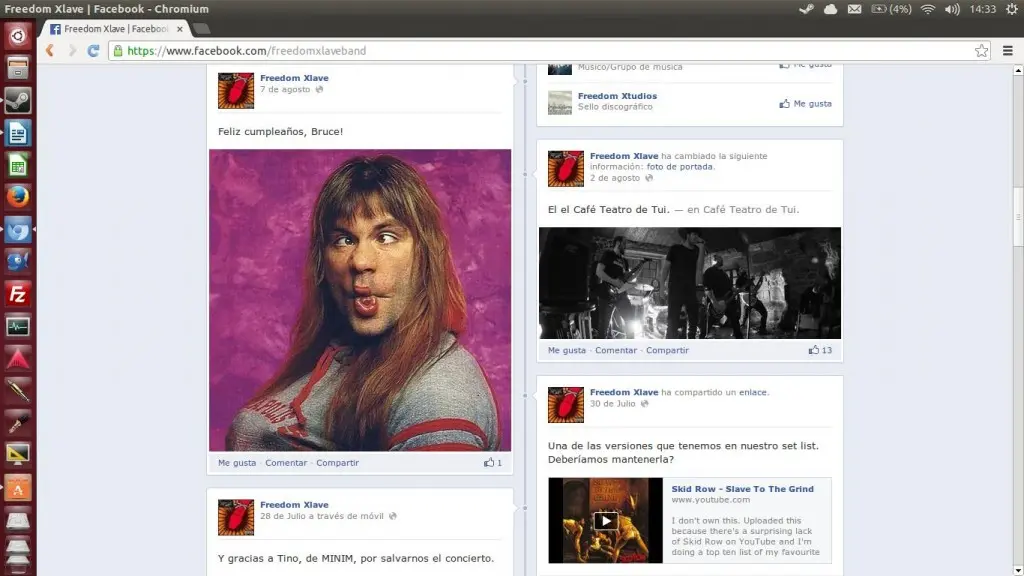Click the address bar URL field

(x=549, y=51)
